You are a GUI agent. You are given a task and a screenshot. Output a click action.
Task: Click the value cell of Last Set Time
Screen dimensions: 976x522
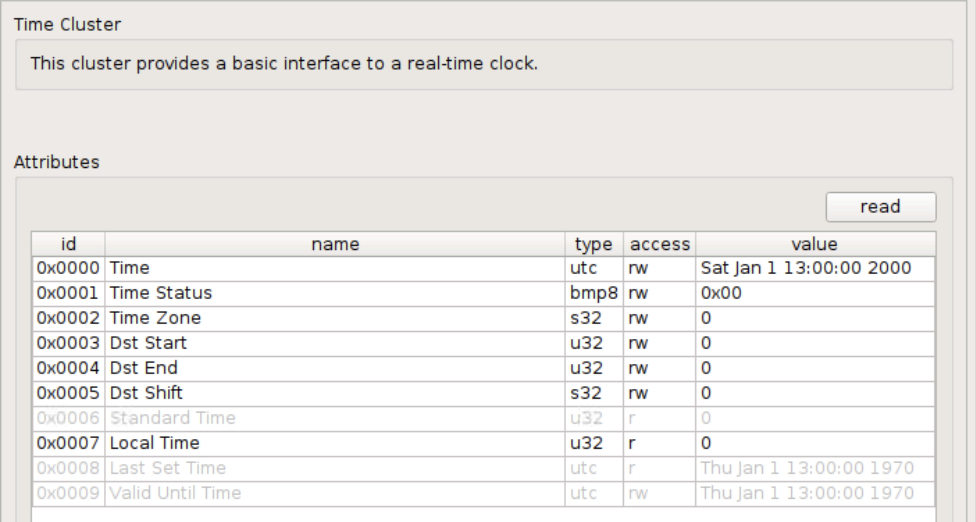815,468
